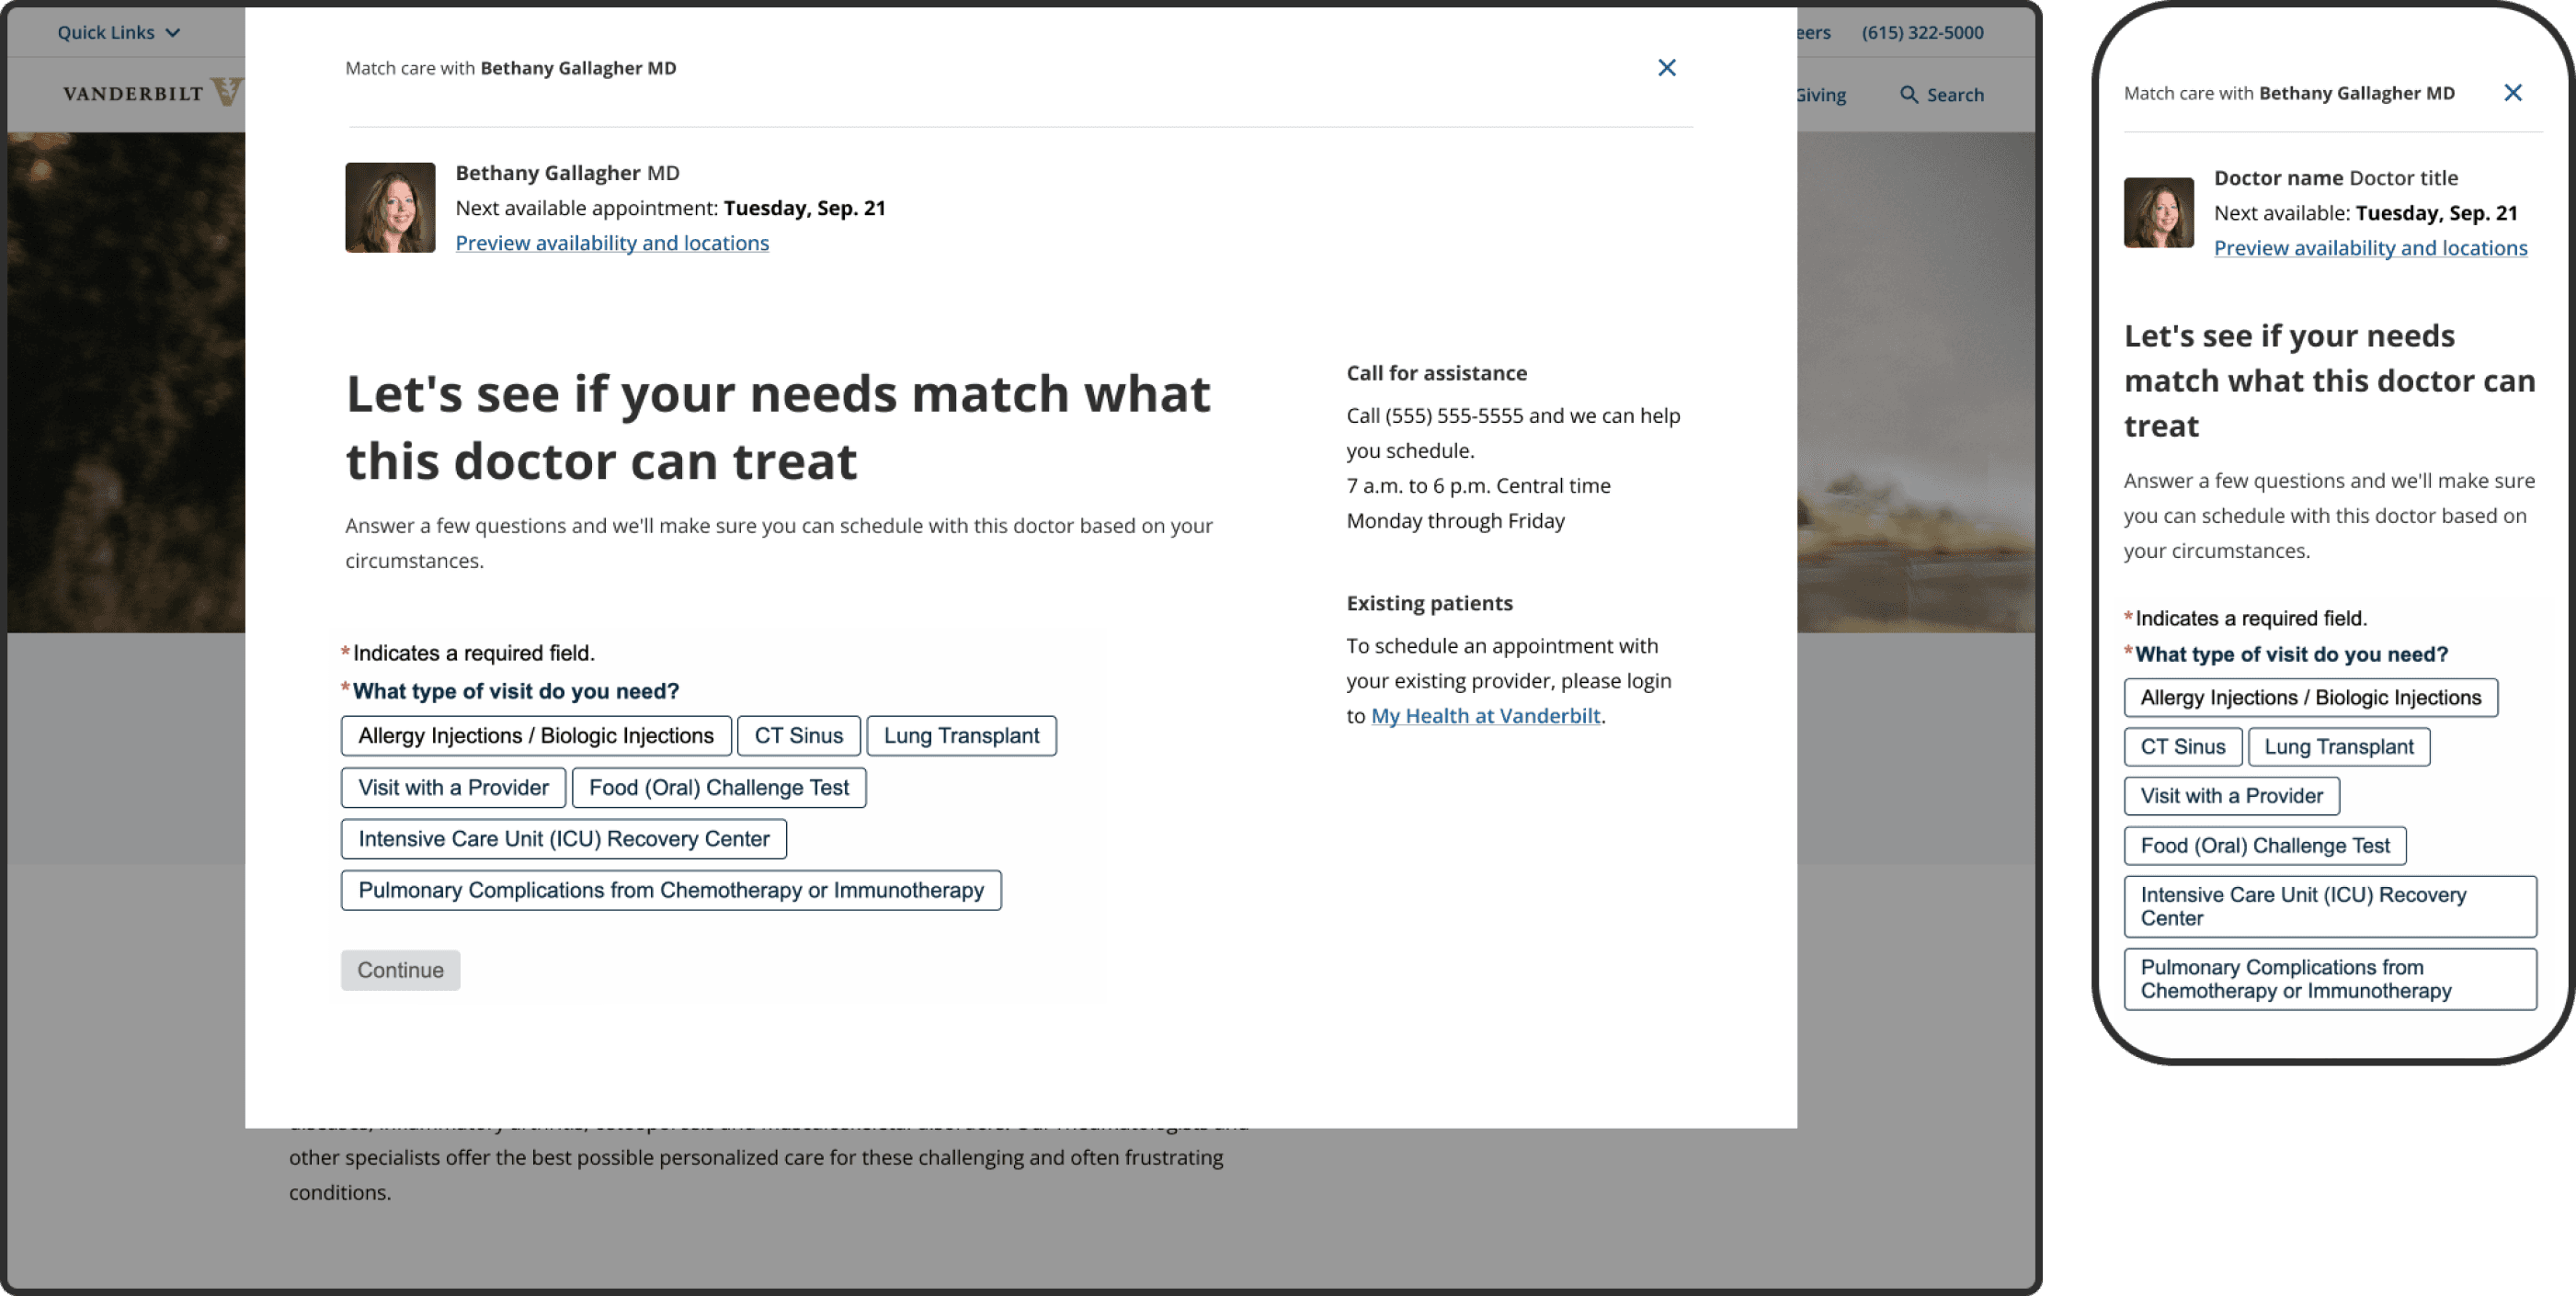
Task: Expand the Quick Links dropdown
Action: pos(118,32)
